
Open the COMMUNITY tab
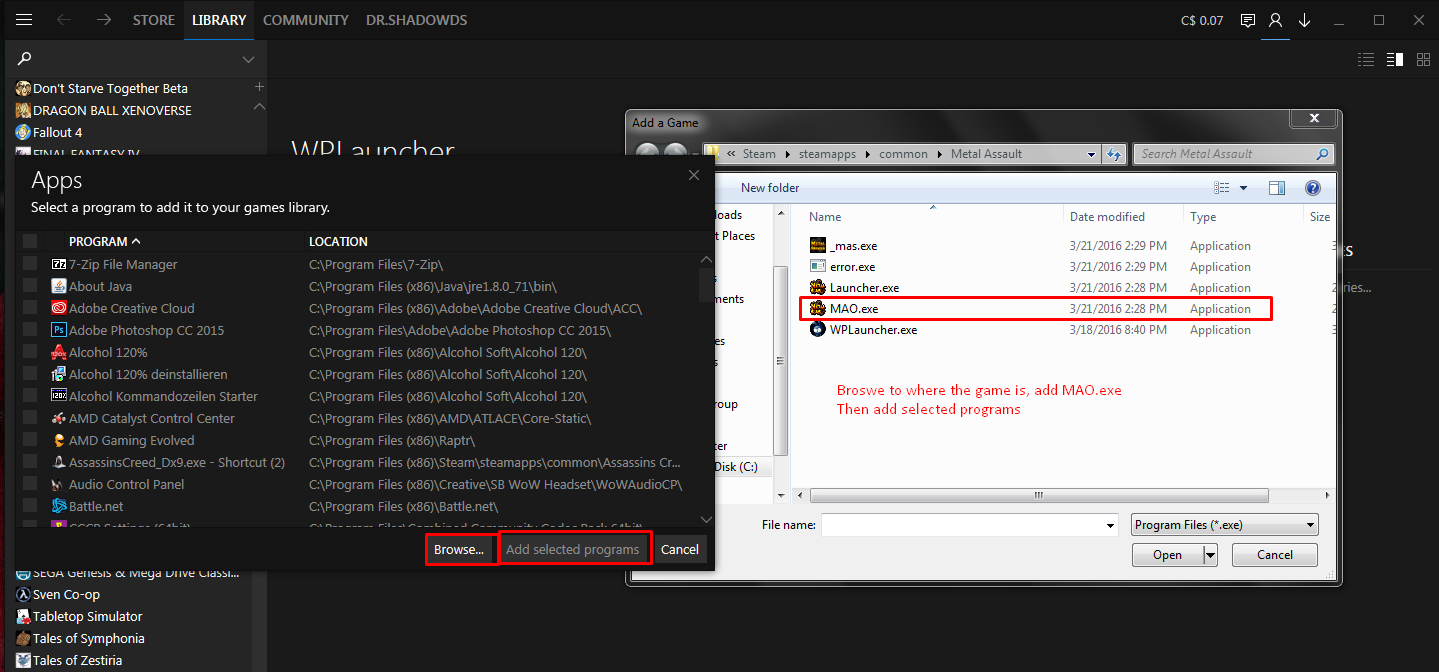pyautogui.click(x=305, y=20)
